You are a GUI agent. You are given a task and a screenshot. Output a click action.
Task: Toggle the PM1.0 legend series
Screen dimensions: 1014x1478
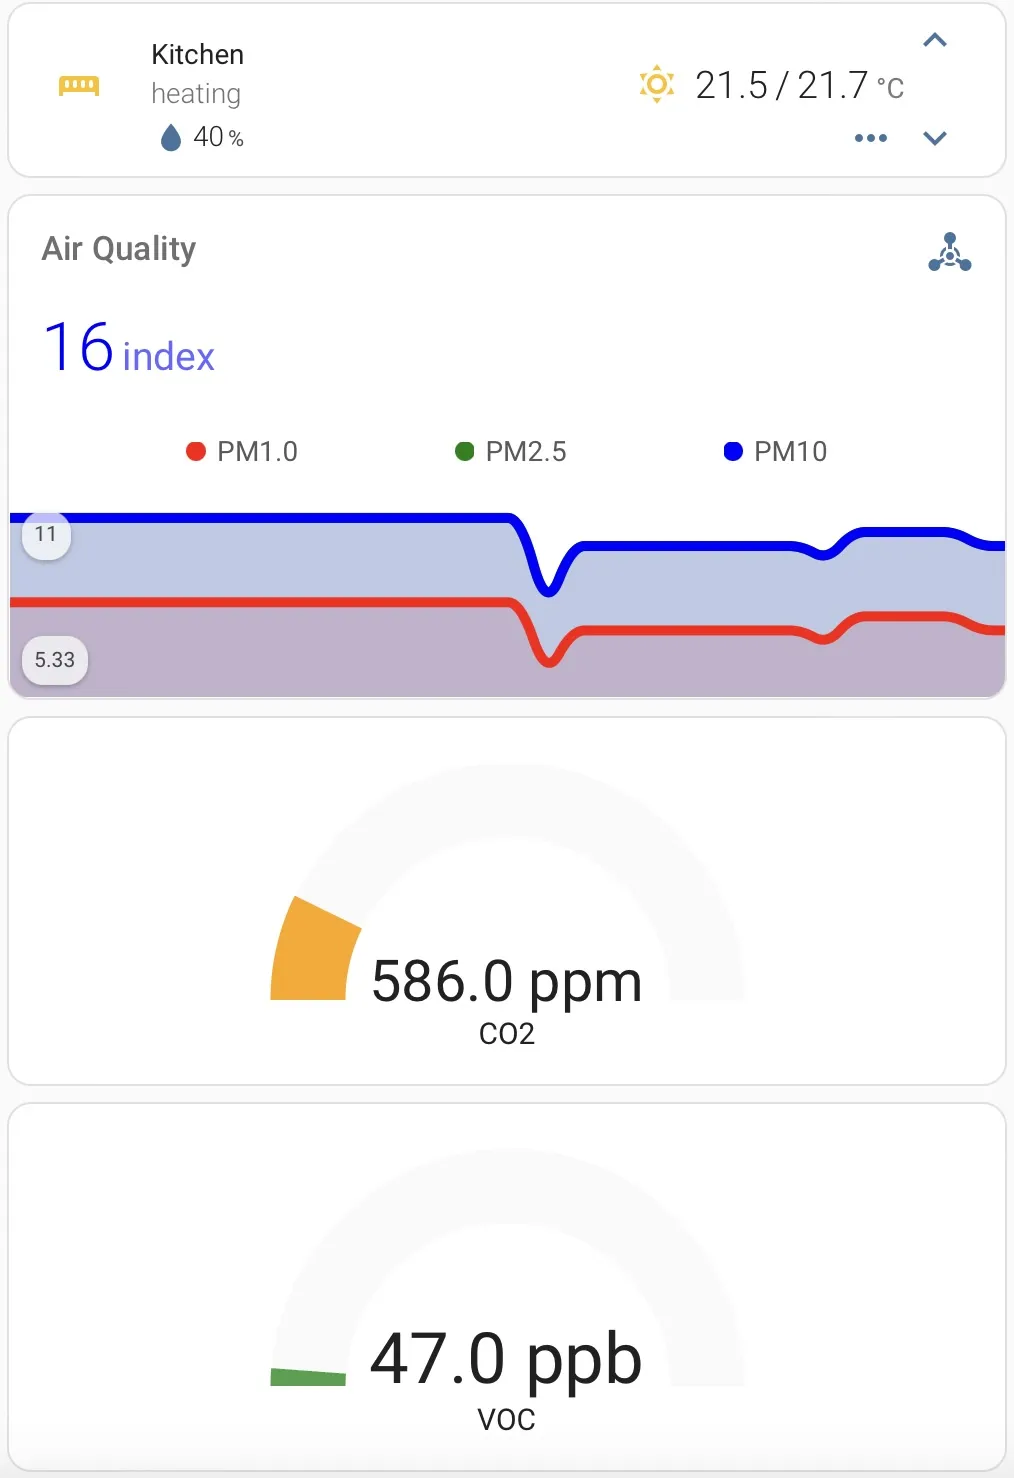click(242, 452)
